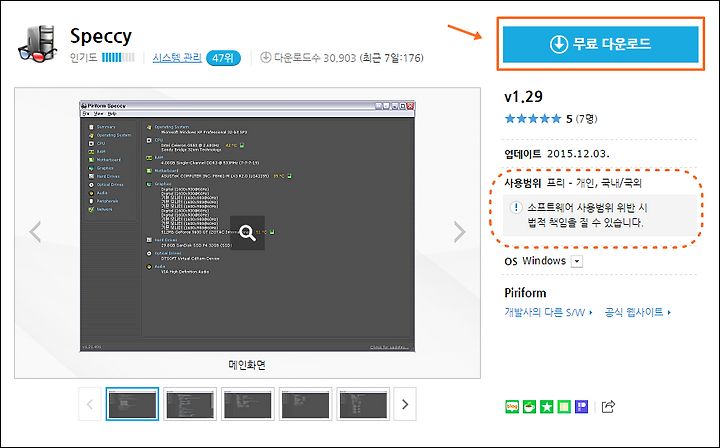Click the exclamation info icon in notice

(516, 207)
